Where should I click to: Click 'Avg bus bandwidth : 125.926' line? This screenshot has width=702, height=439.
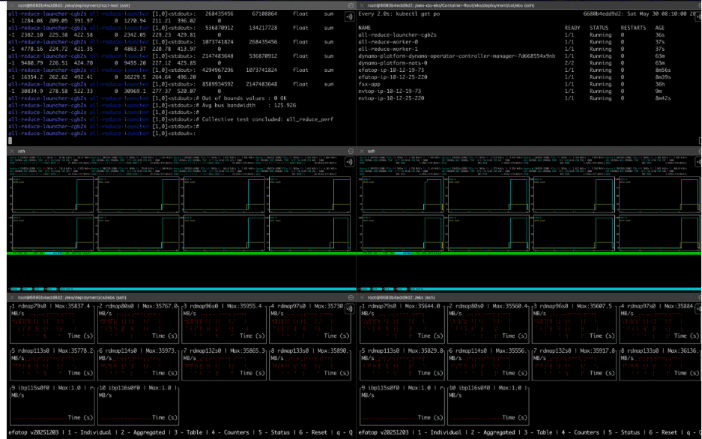tap(248, 105)
